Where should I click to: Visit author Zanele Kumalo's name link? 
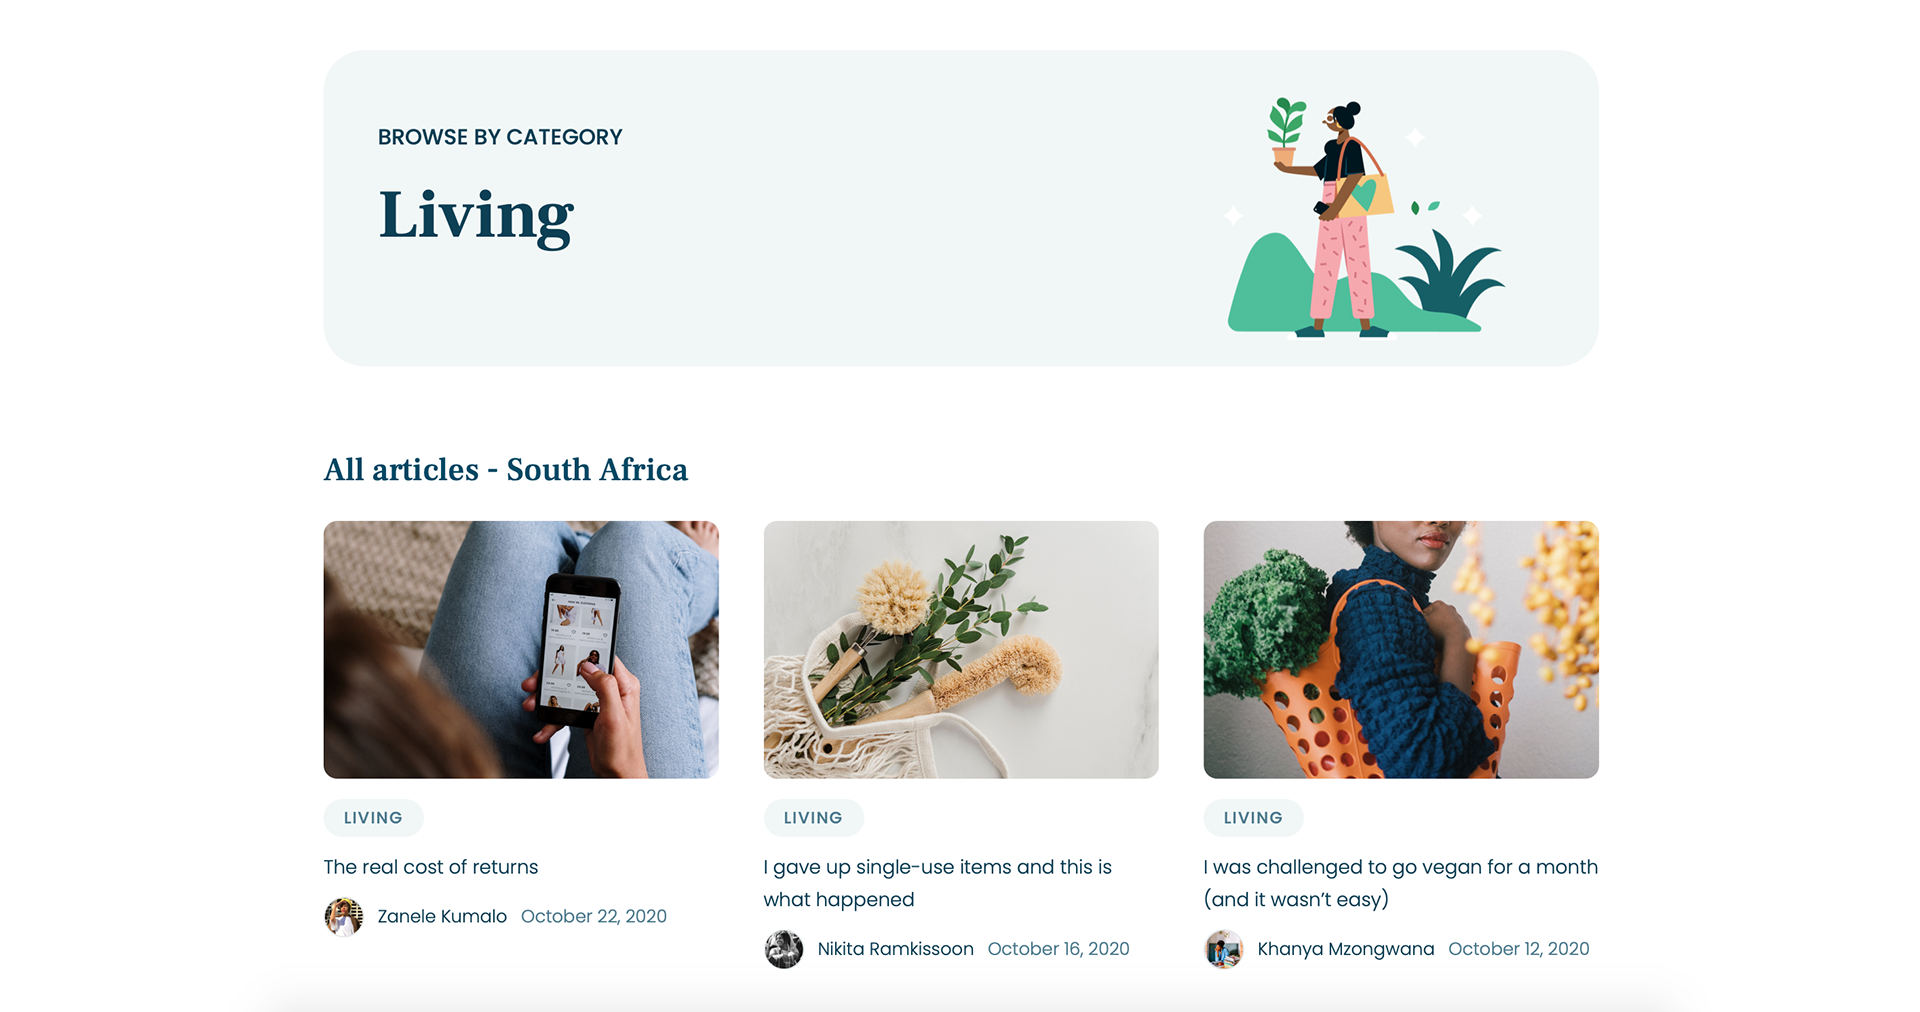tap(442, 916)
